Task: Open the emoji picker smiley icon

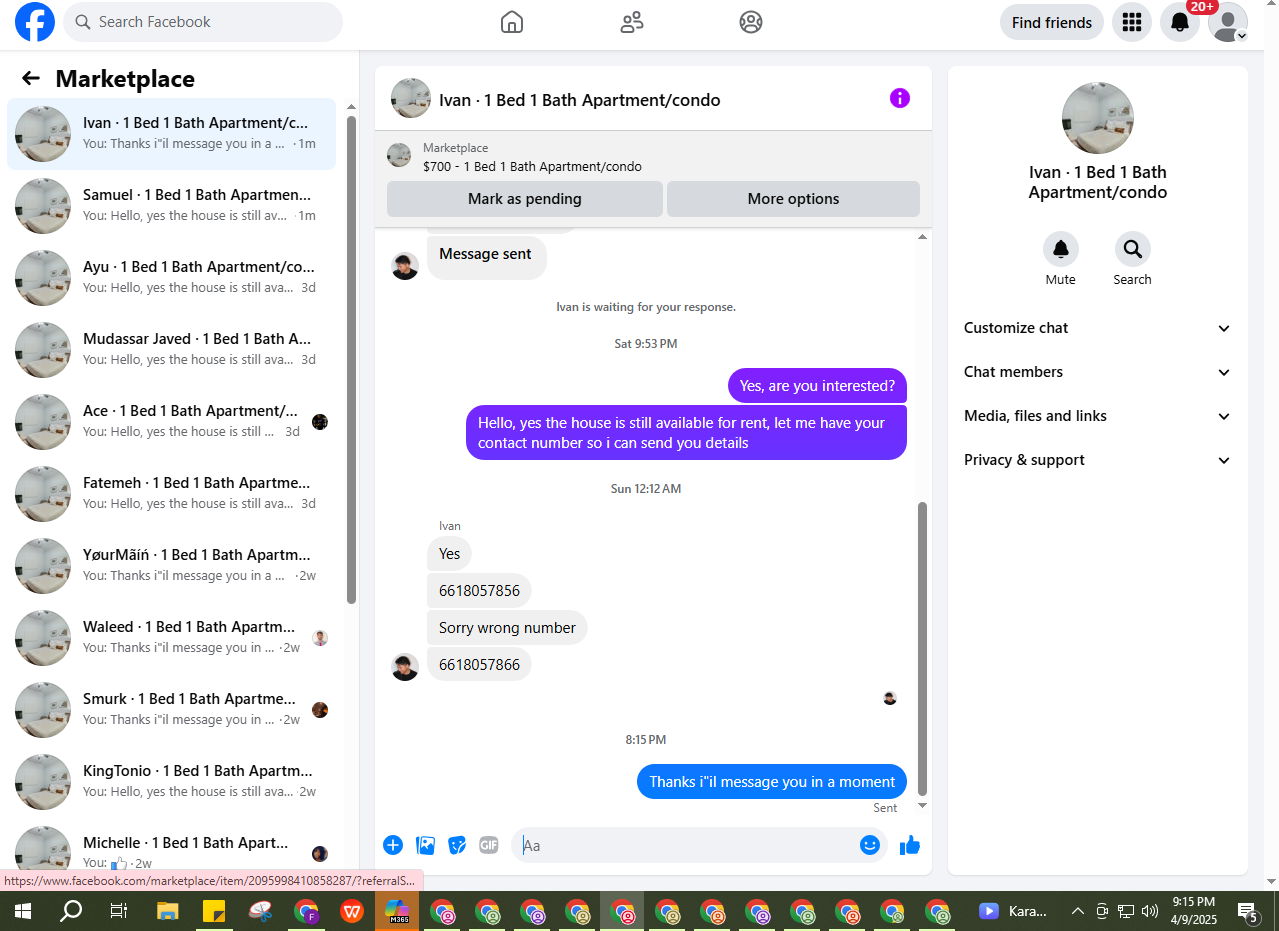Action: 870,845
